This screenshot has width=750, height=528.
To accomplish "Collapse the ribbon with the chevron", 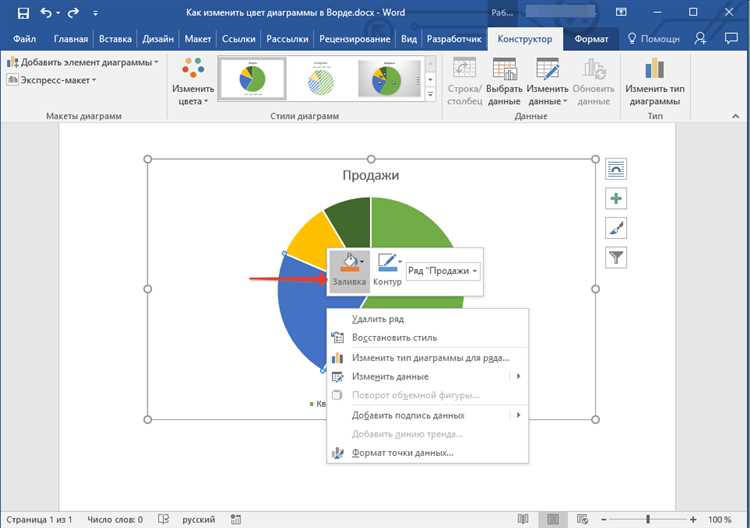I will (735, 116).
